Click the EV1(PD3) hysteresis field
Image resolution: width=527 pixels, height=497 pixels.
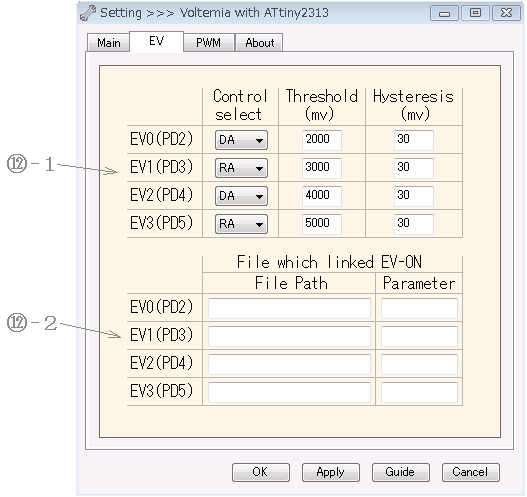(x=414, y=168)
